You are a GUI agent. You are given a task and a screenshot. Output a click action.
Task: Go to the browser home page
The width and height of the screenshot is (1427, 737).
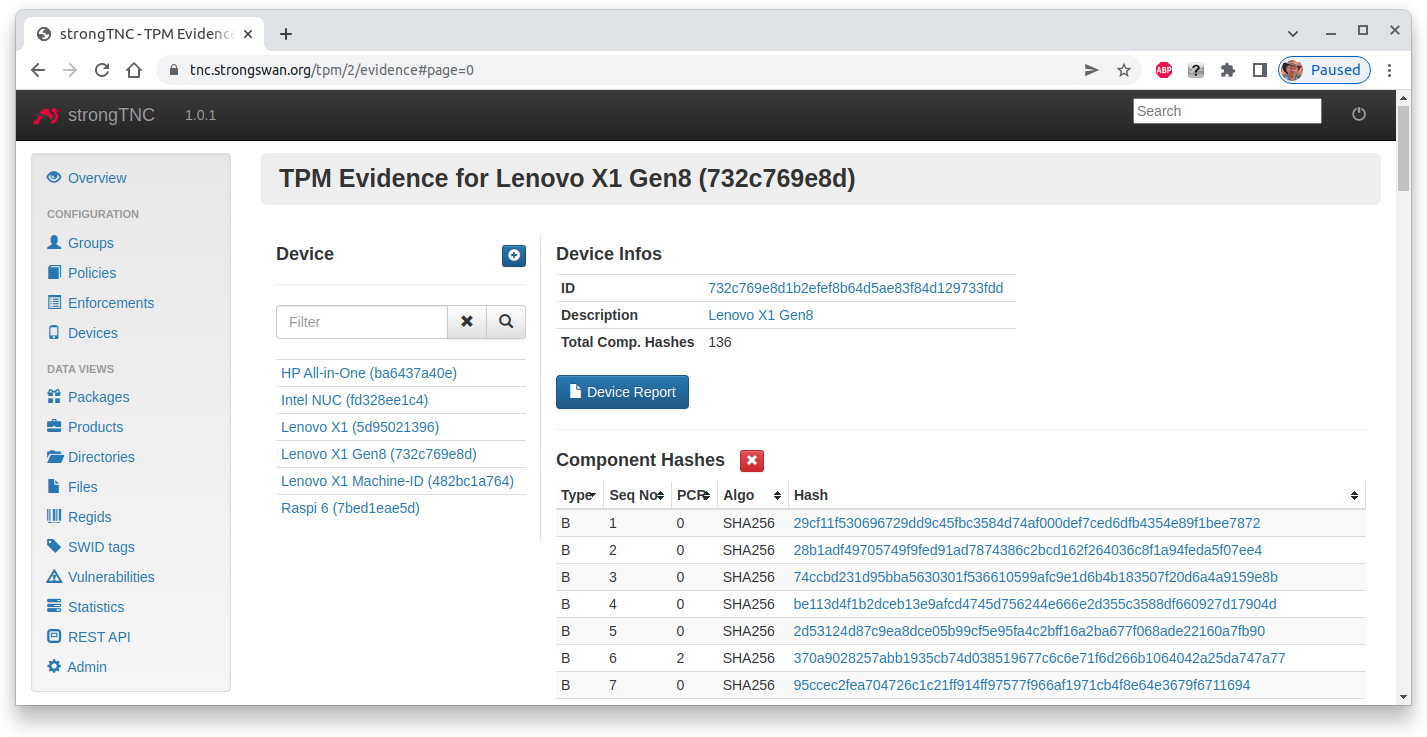point(134,70)
